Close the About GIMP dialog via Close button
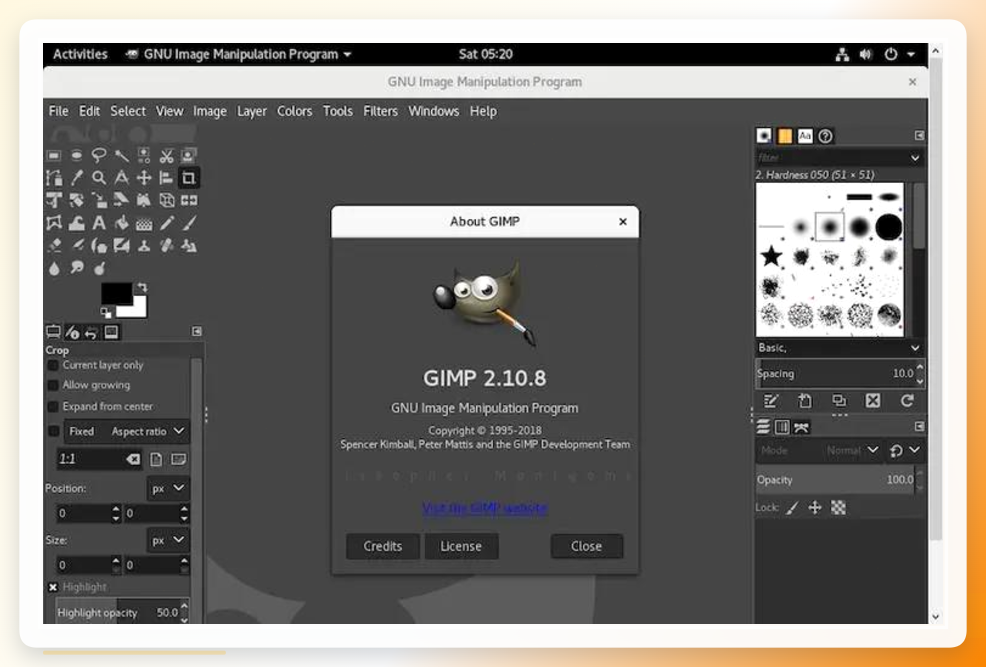The image size is (986, 667). pyautogui.click(x=587, y=546)
